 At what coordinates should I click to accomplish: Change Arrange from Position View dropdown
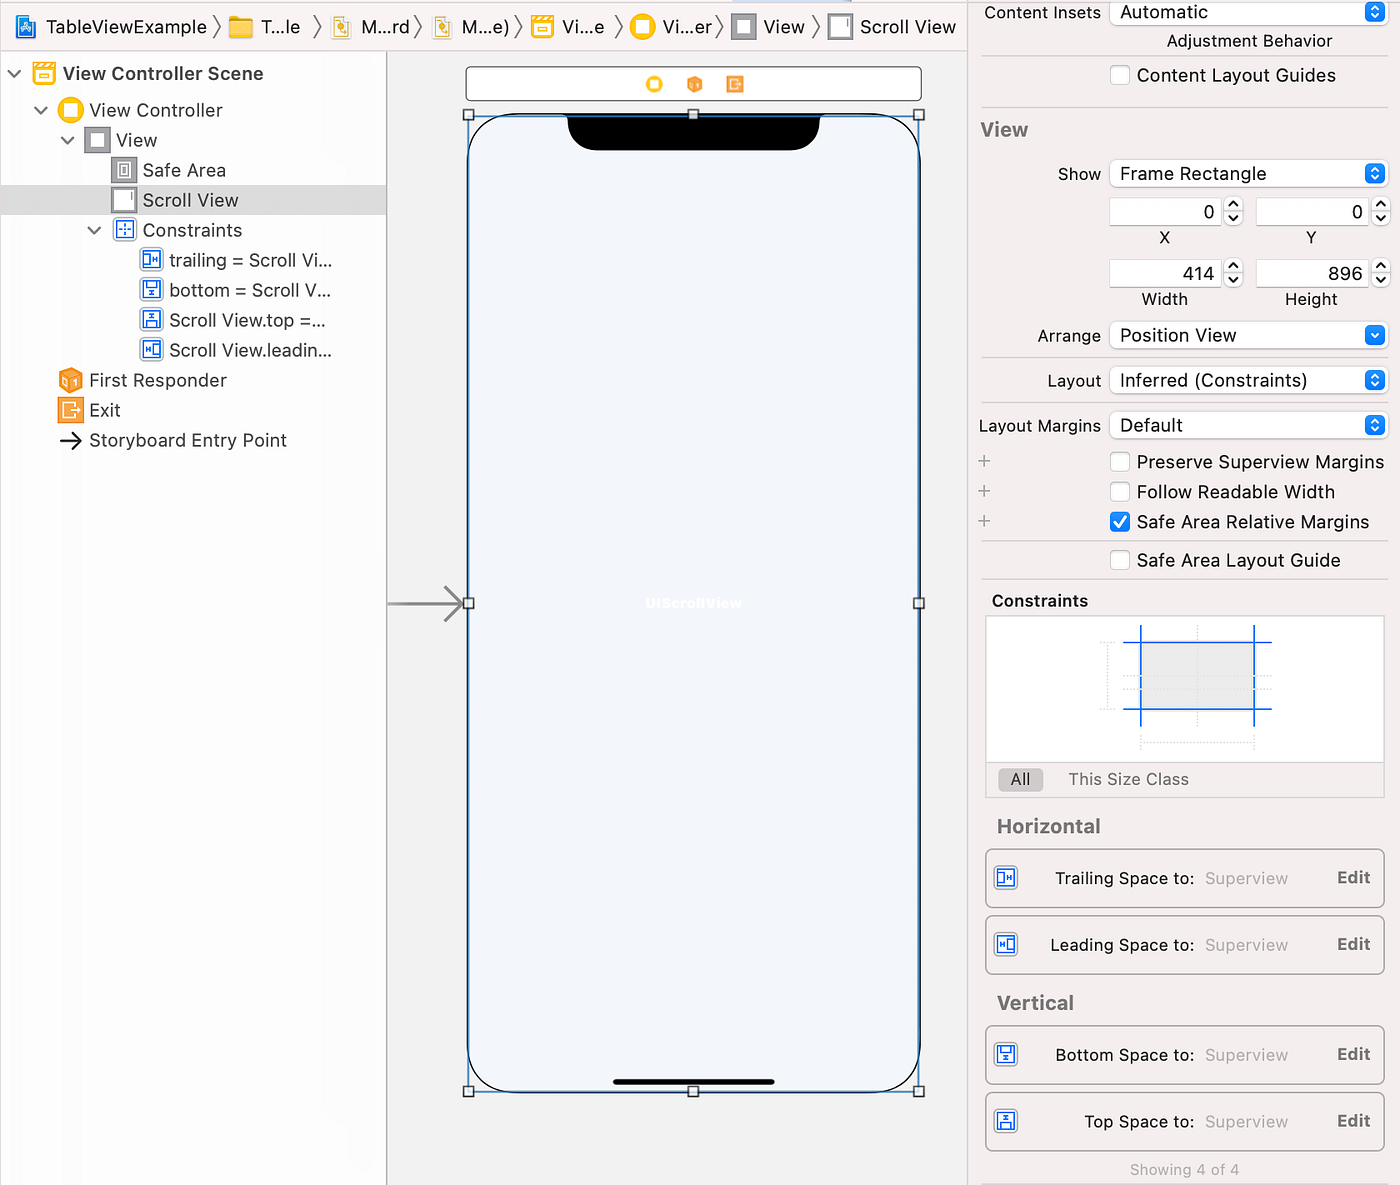point(1247,335)
